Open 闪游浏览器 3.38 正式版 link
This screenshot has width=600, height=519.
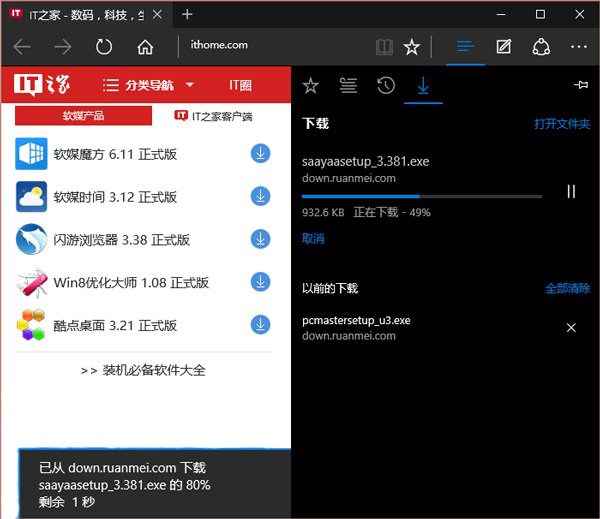122,240
